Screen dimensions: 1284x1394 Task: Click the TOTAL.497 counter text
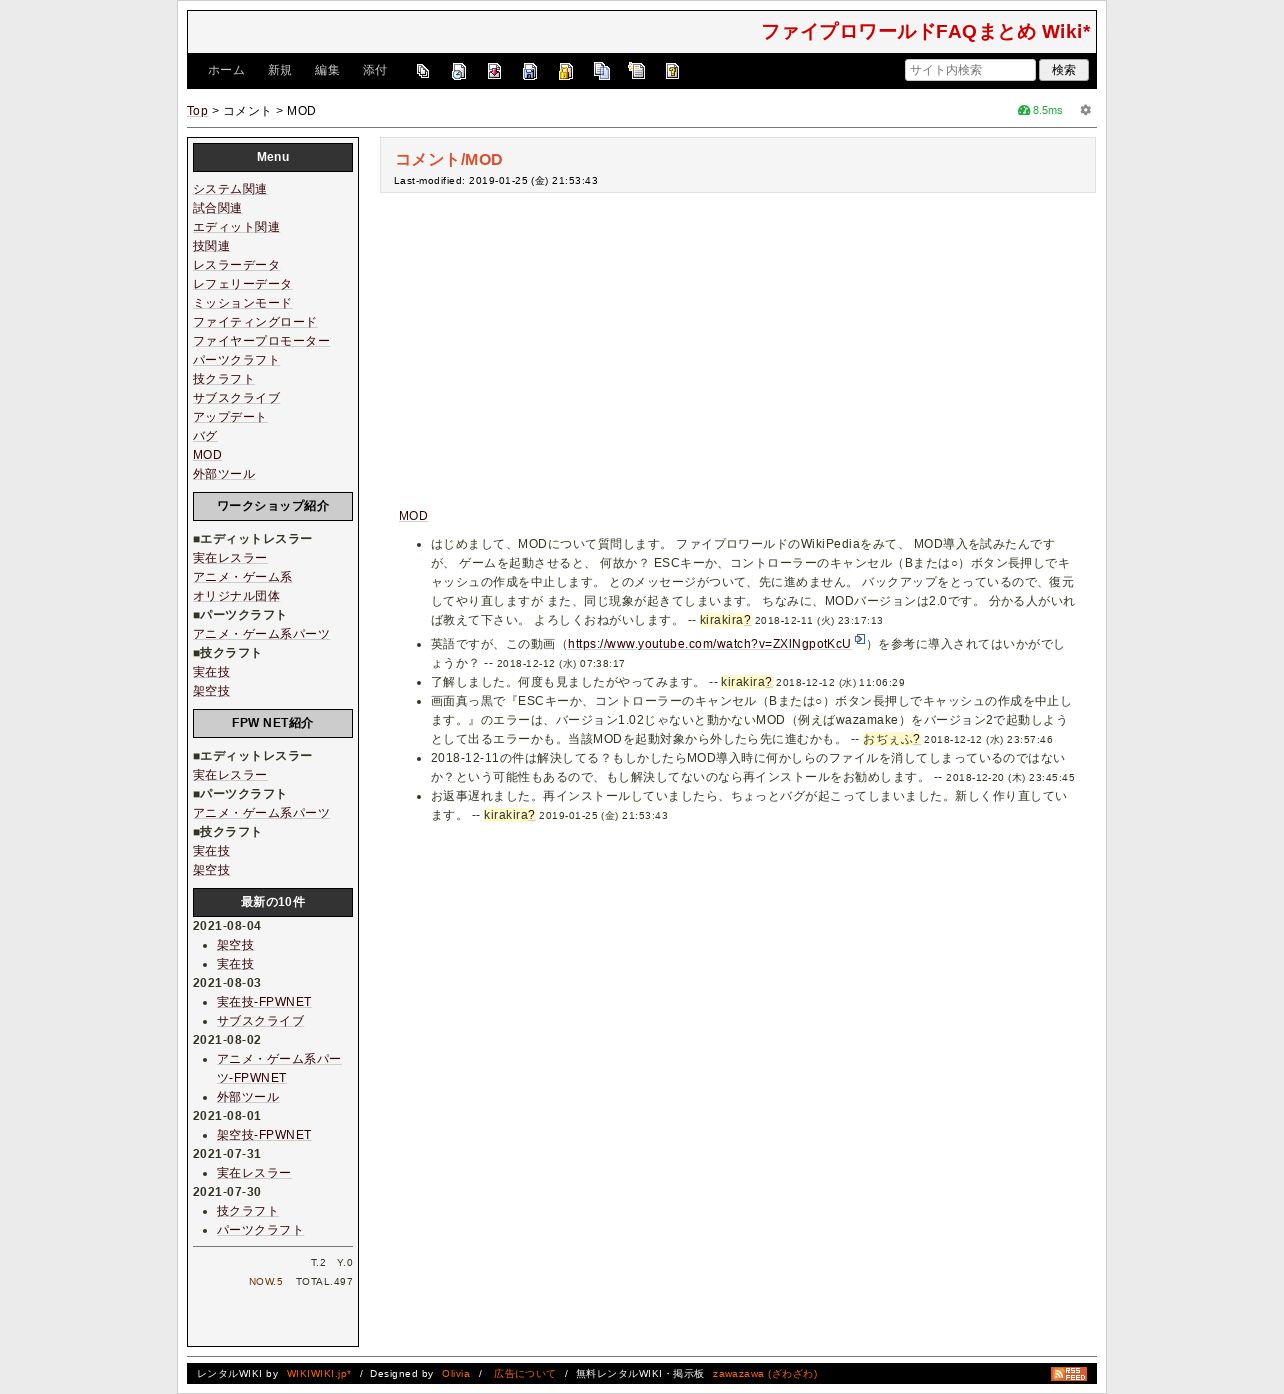(x=324, y=1282)
